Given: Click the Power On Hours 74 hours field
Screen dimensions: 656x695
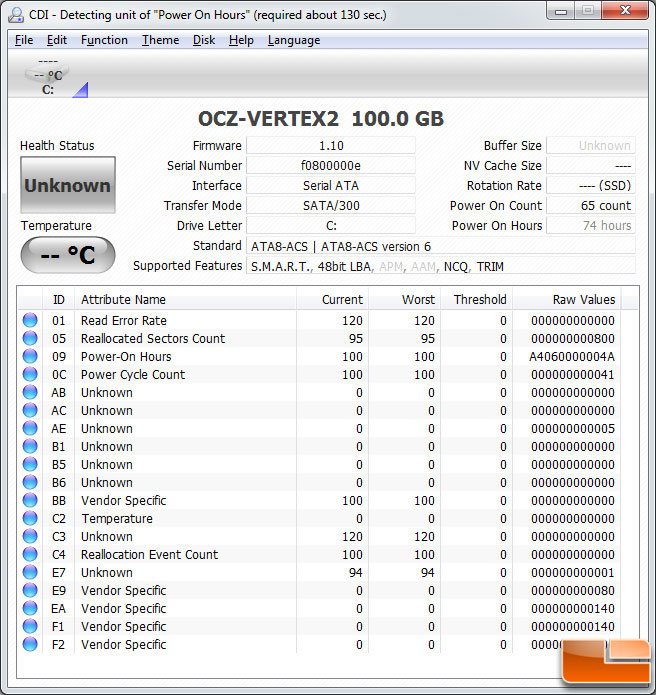Looking at the screenshot, I should pyautogui.click(x=591, y=226).
